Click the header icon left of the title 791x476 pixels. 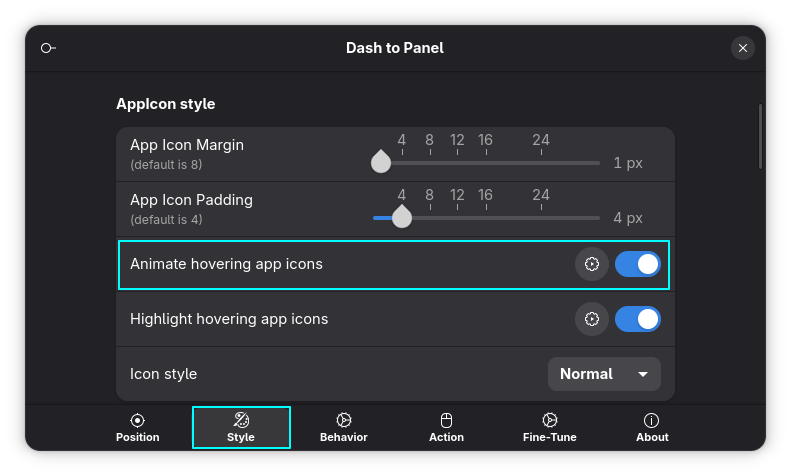click(x=48, y=48)
